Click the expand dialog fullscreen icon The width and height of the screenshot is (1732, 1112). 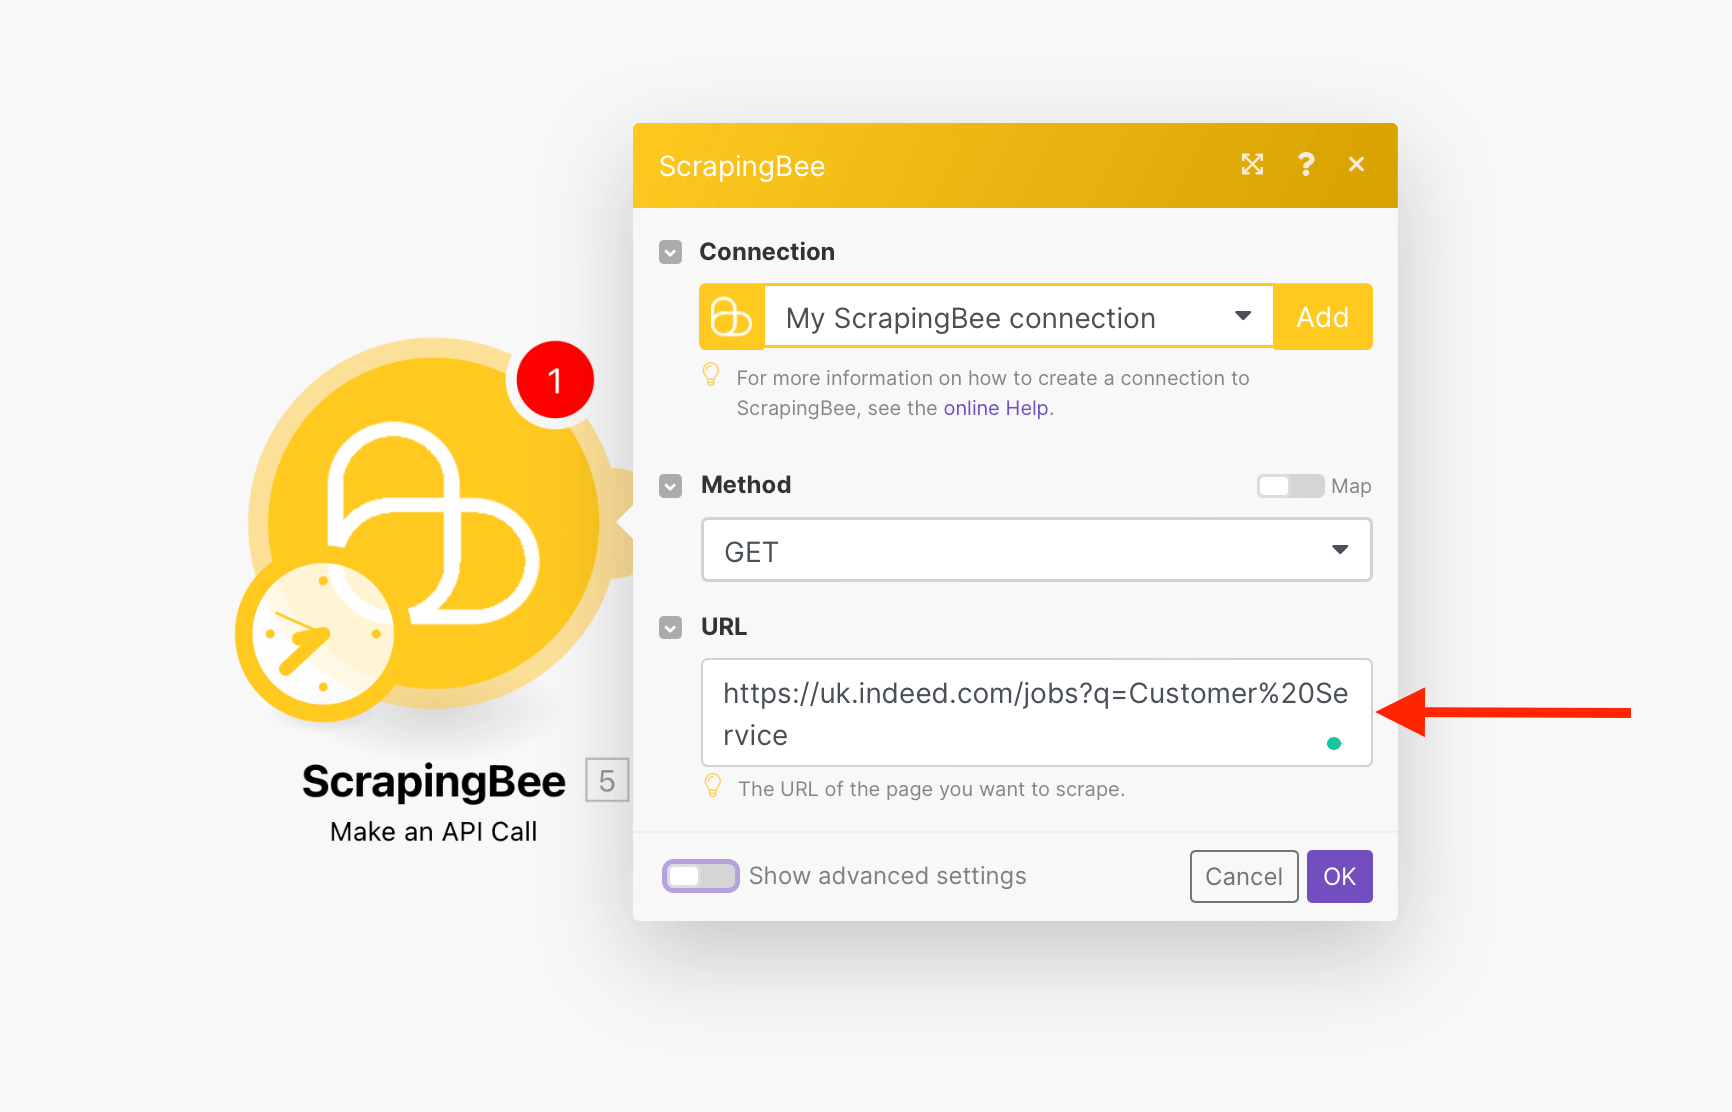point(1252,165)
